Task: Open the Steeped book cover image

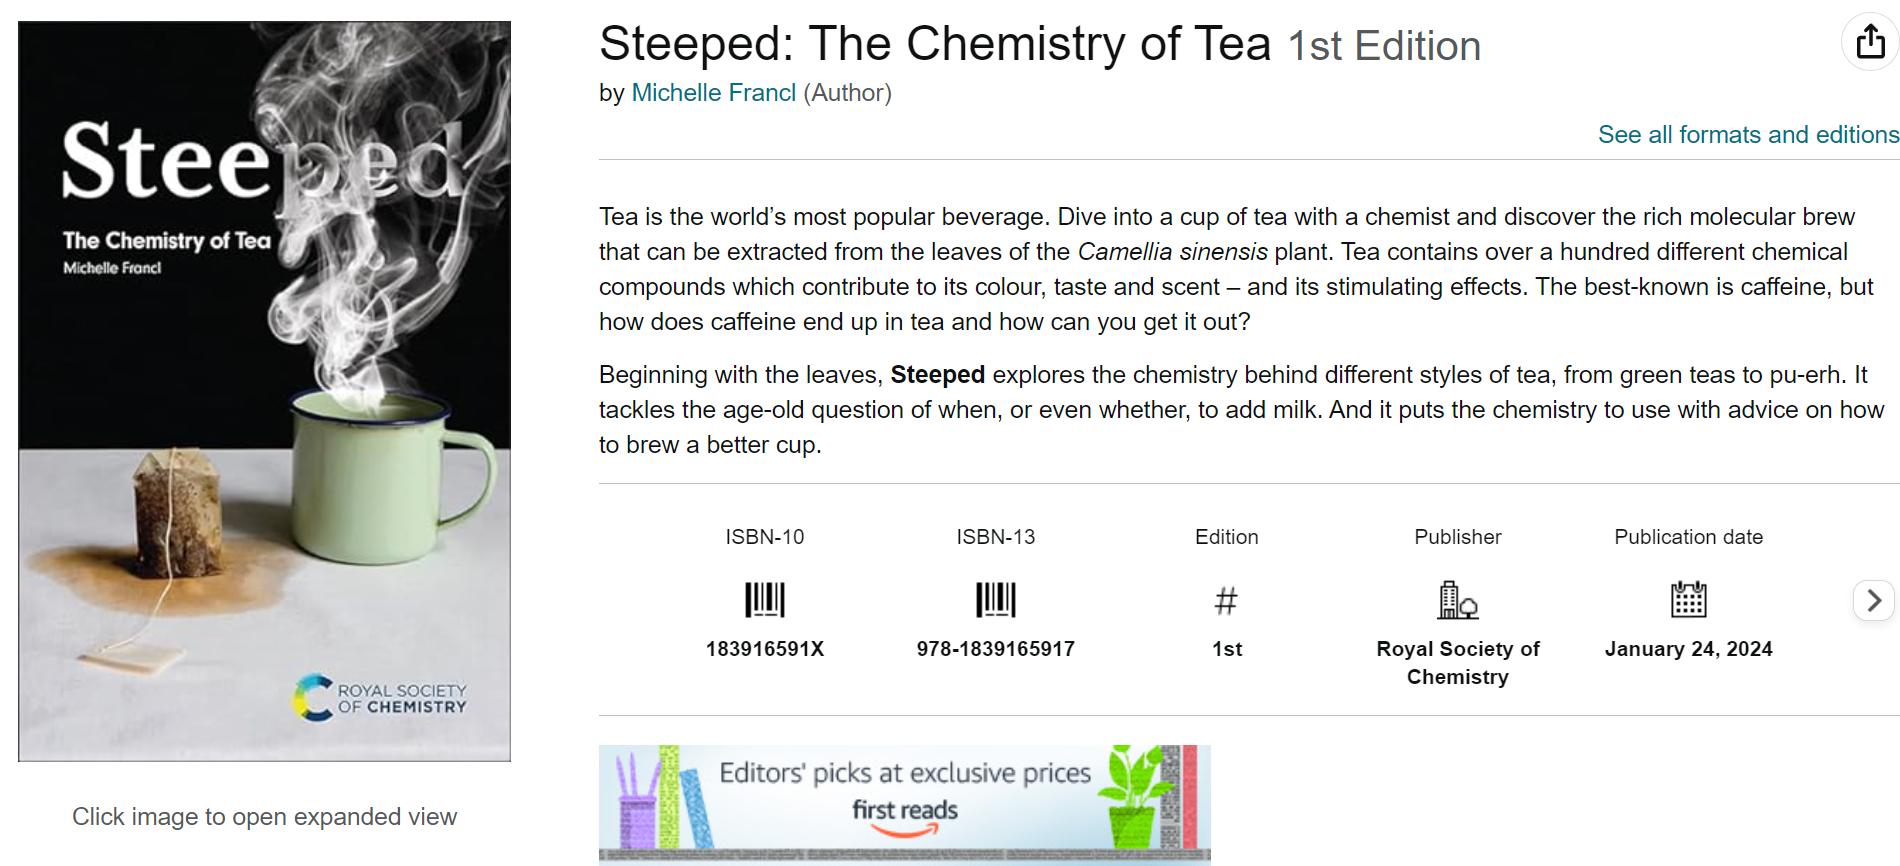Action: [264, 391]
